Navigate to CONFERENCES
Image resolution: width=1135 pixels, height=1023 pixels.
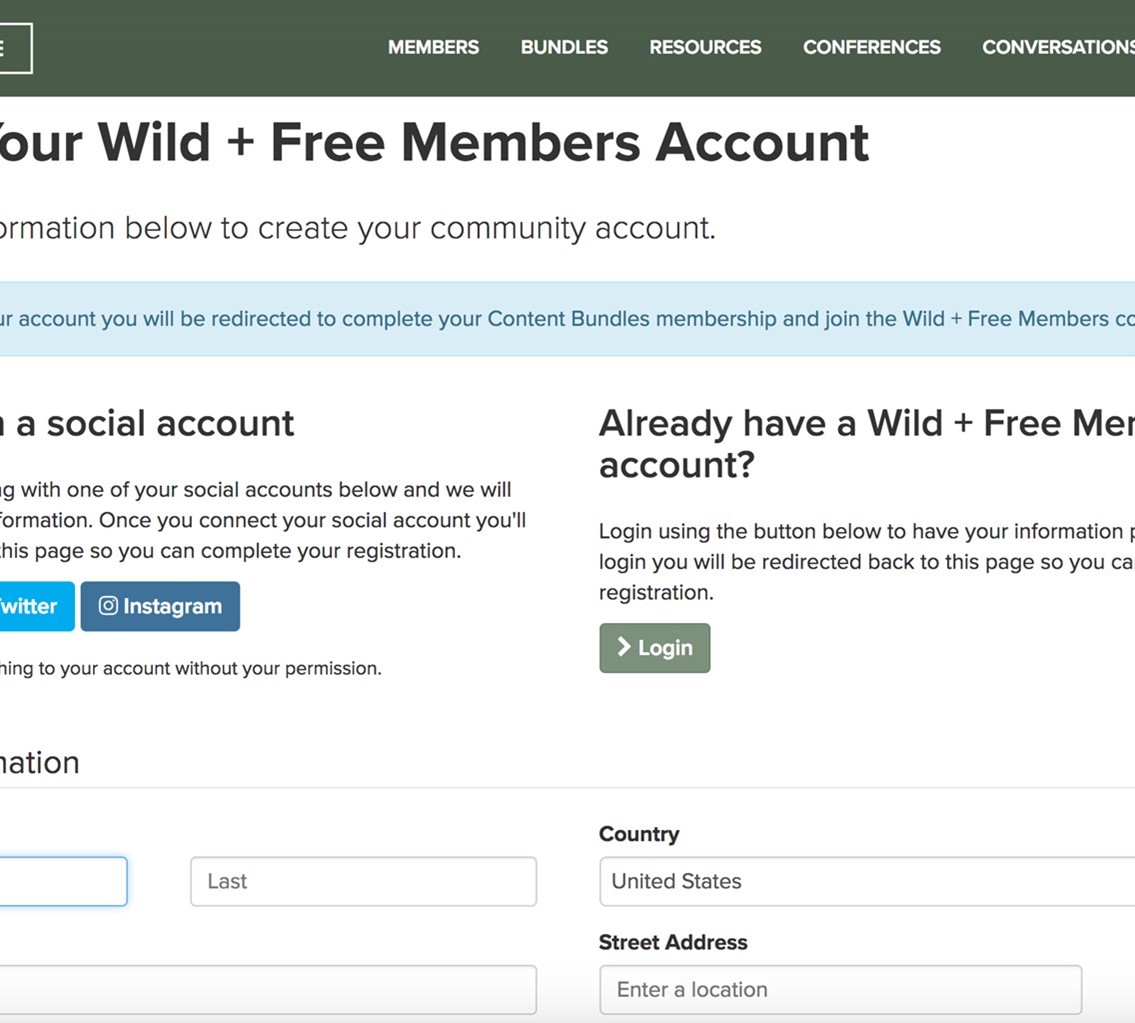pyautogui.click(x=871, y=47)
